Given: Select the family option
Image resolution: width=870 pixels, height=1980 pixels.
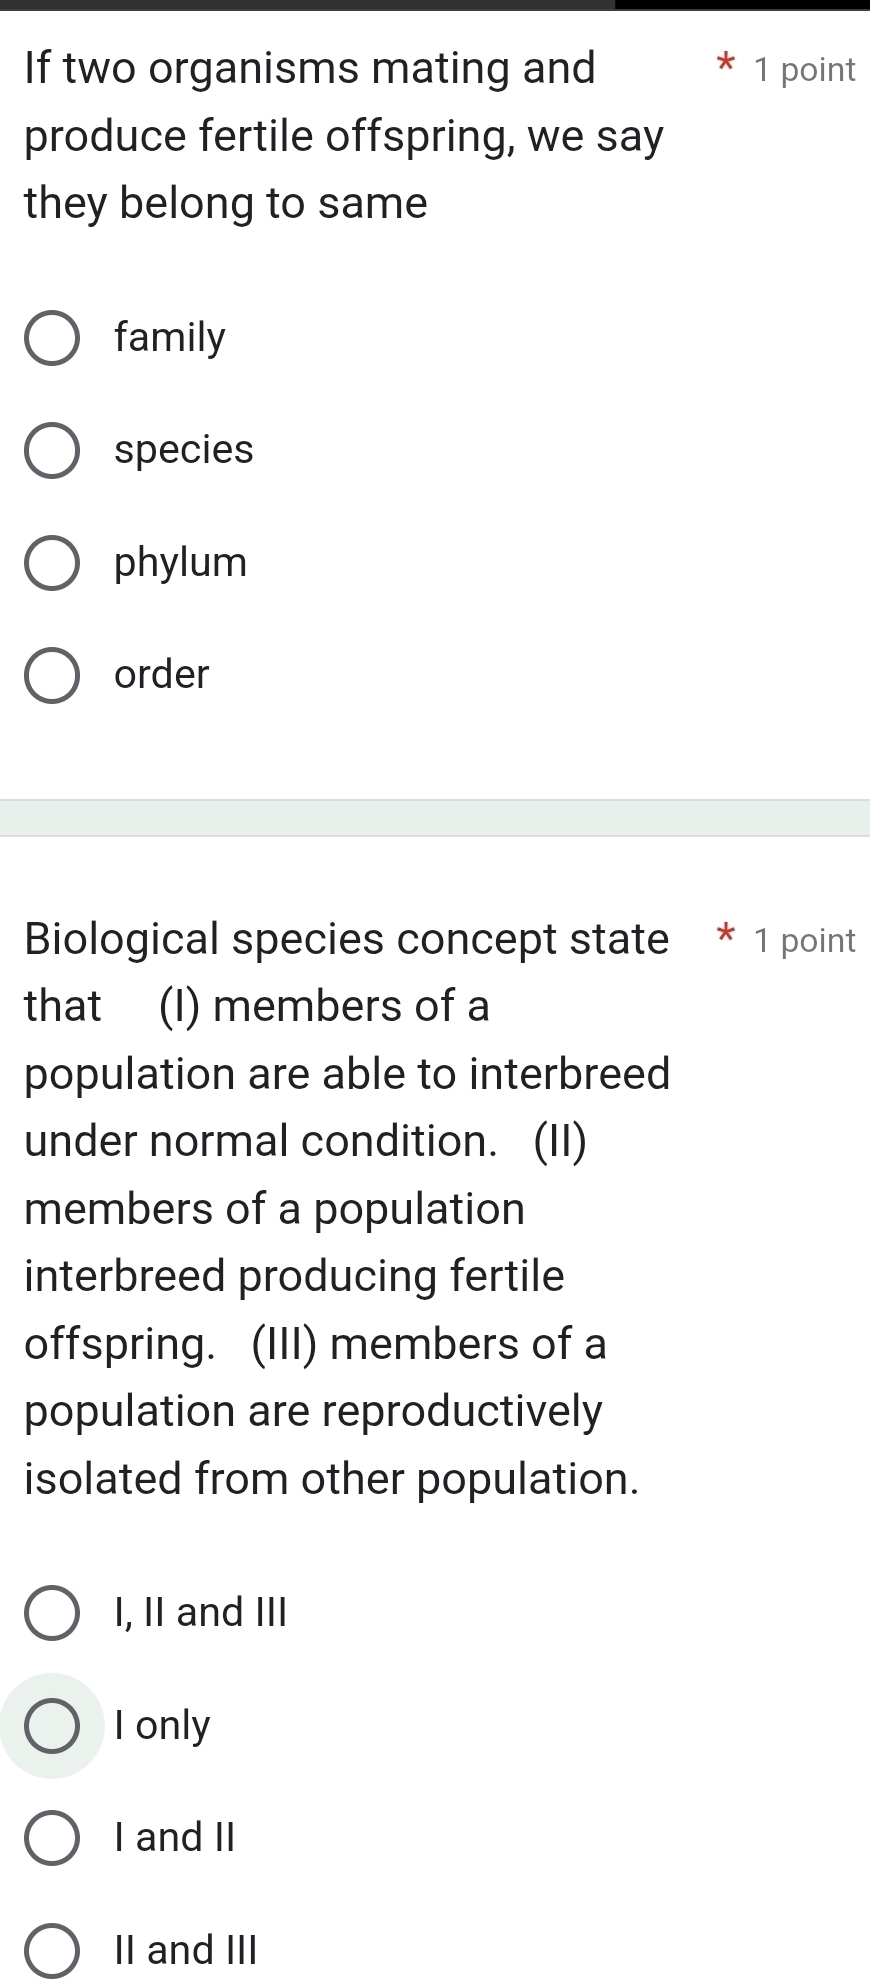Looking at the screenshot, I should (52, 339).
